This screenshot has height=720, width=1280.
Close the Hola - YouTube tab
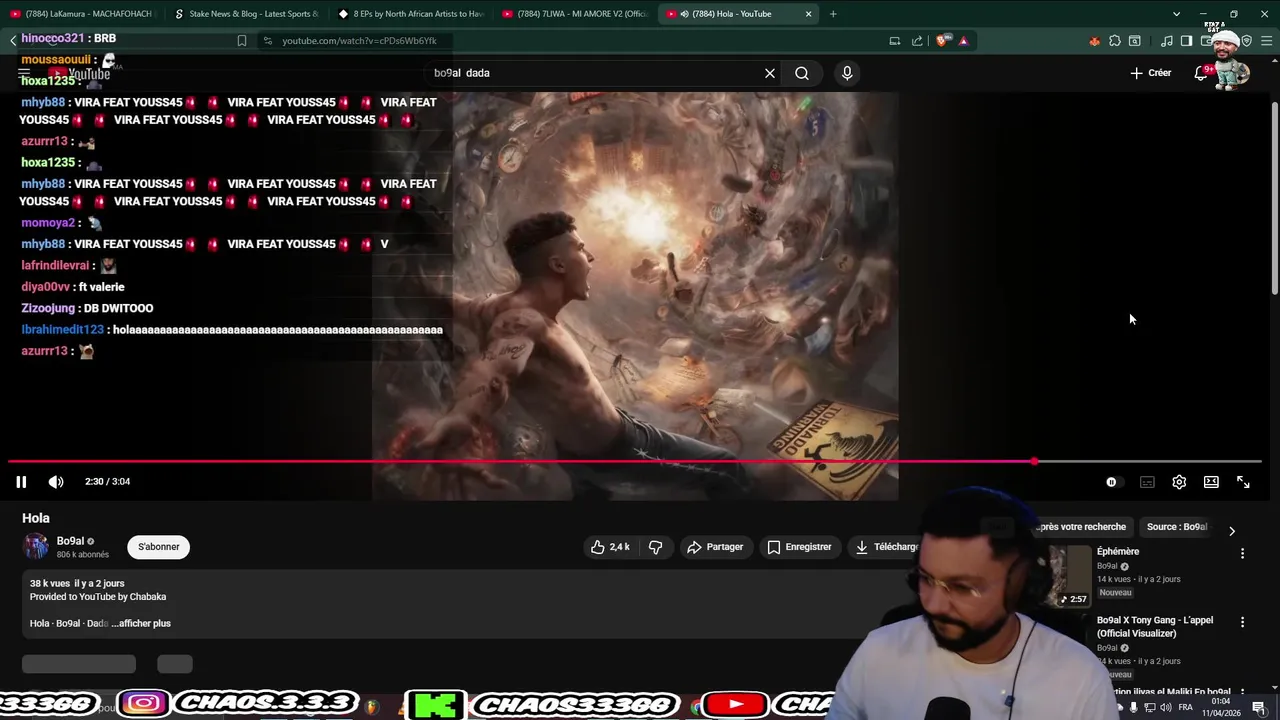808,14
